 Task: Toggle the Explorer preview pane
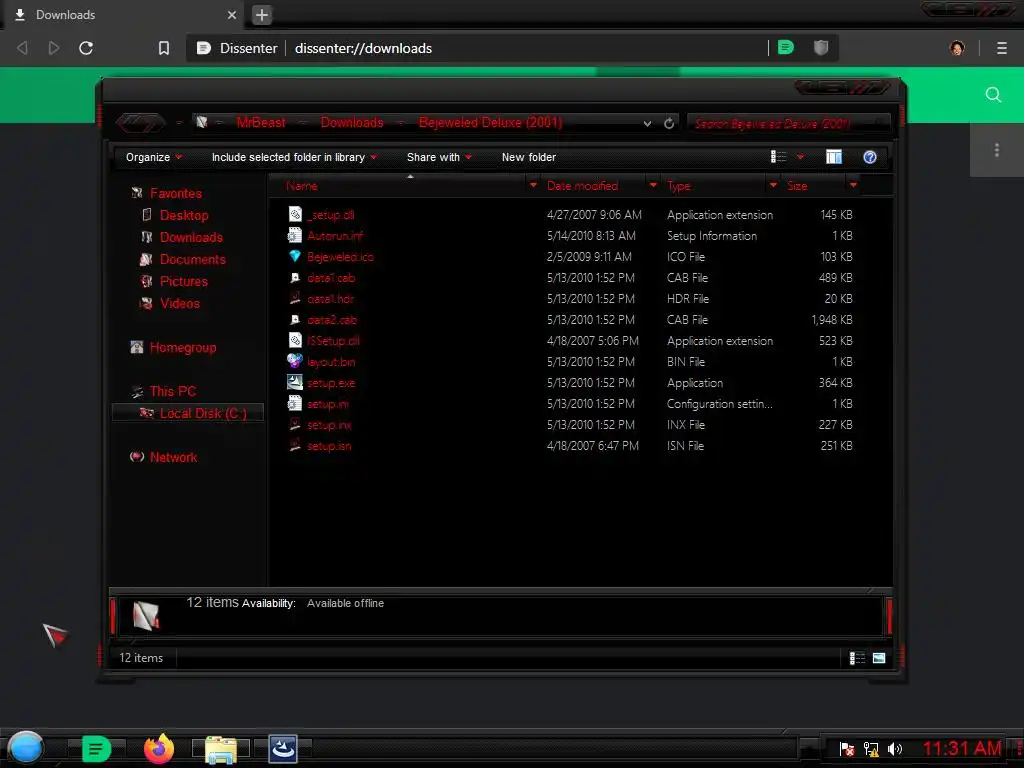(x=834, y=157)
